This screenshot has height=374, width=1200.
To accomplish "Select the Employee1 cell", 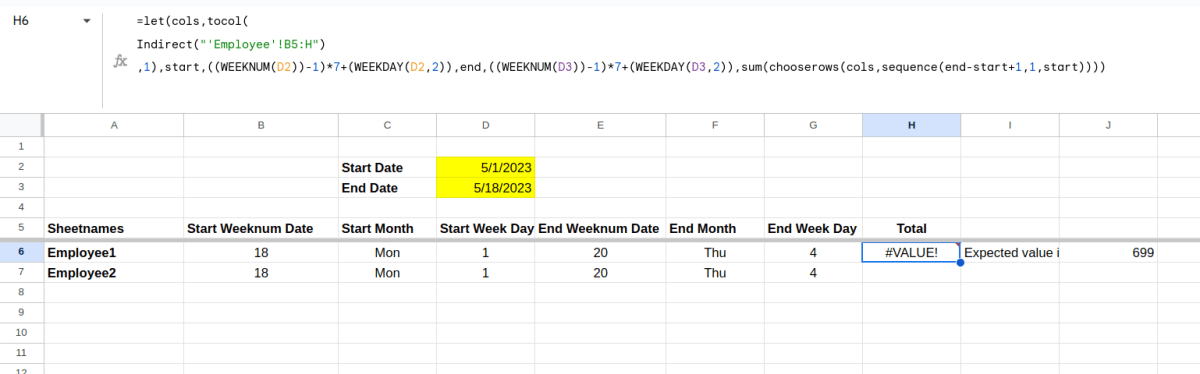I will click(x=113, y=253).
